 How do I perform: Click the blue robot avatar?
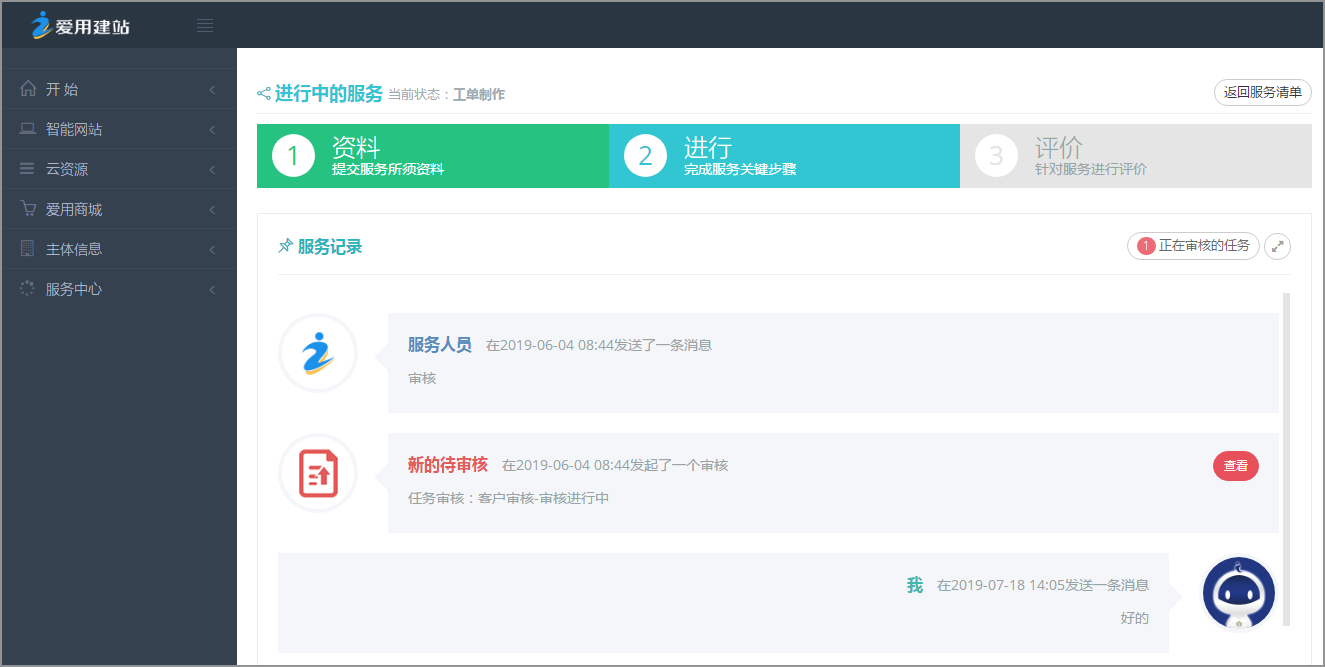[x=1238, y=593]
